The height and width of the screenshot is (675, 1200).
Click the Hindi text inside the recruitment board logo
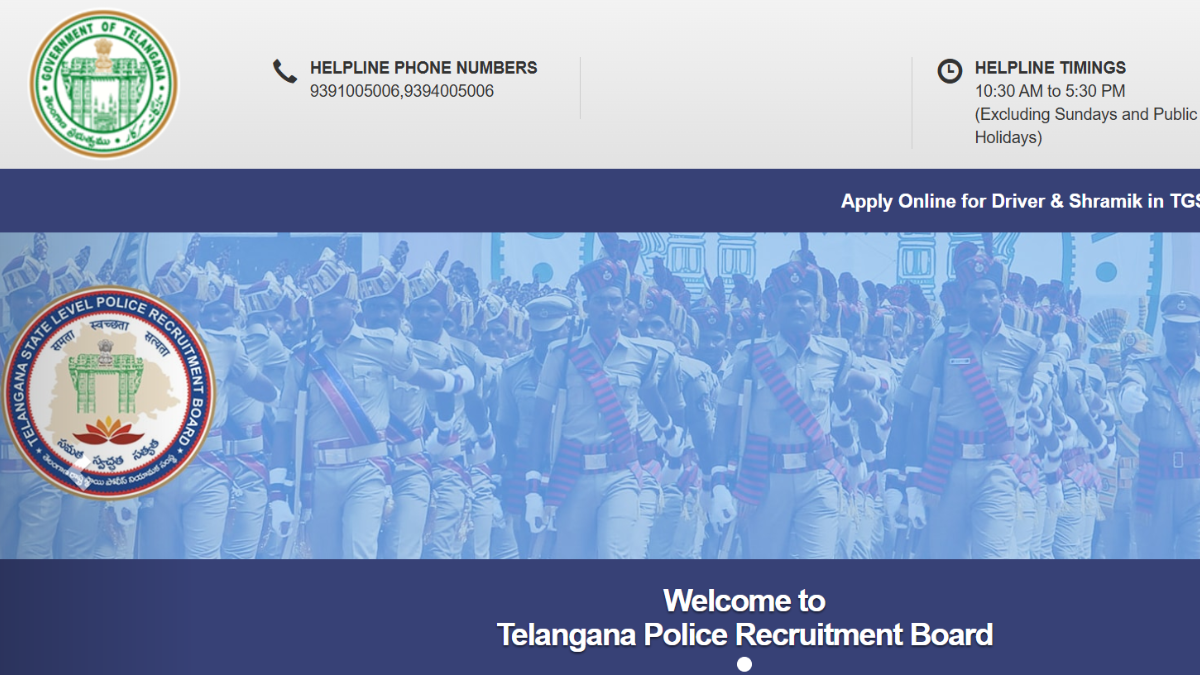point(107,329)
